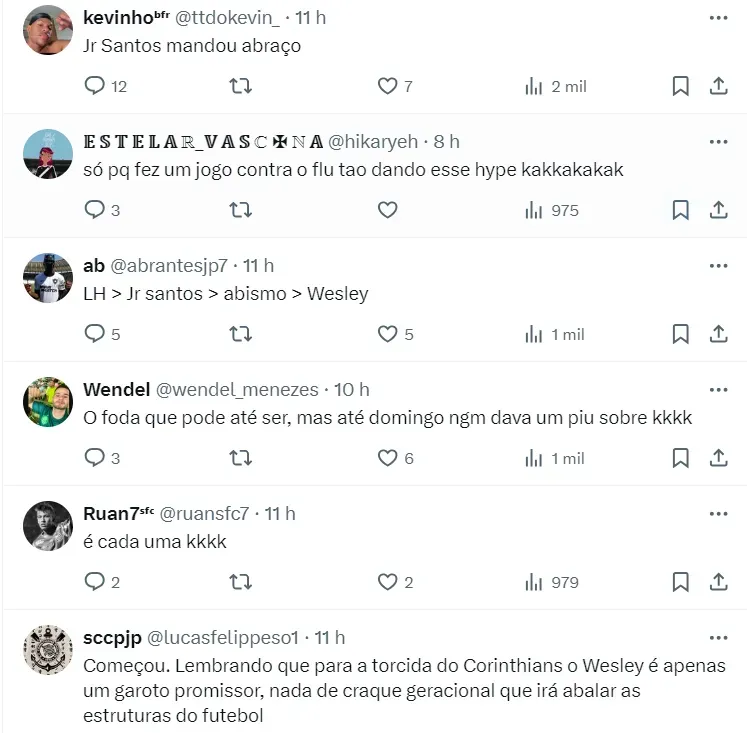Open the view count on Ruan7's tweet
747x733 pixels.
(552, 582)
